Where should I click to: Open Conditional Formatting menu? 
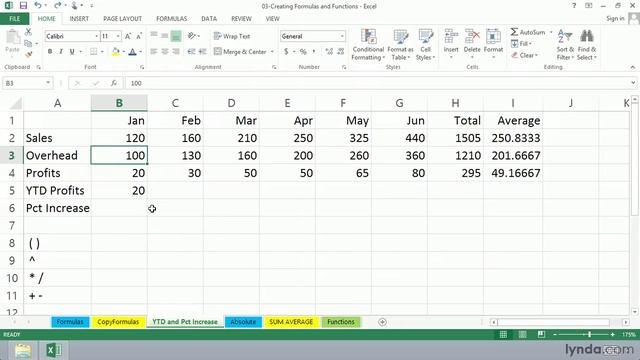tap(368, 45)
